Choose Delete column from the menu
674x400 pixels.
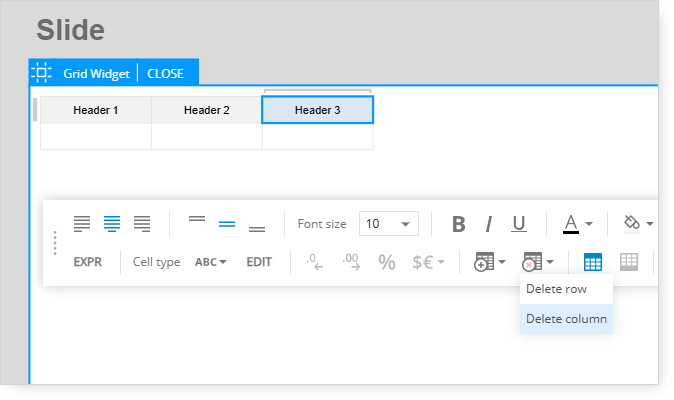[x=566, y=319]
